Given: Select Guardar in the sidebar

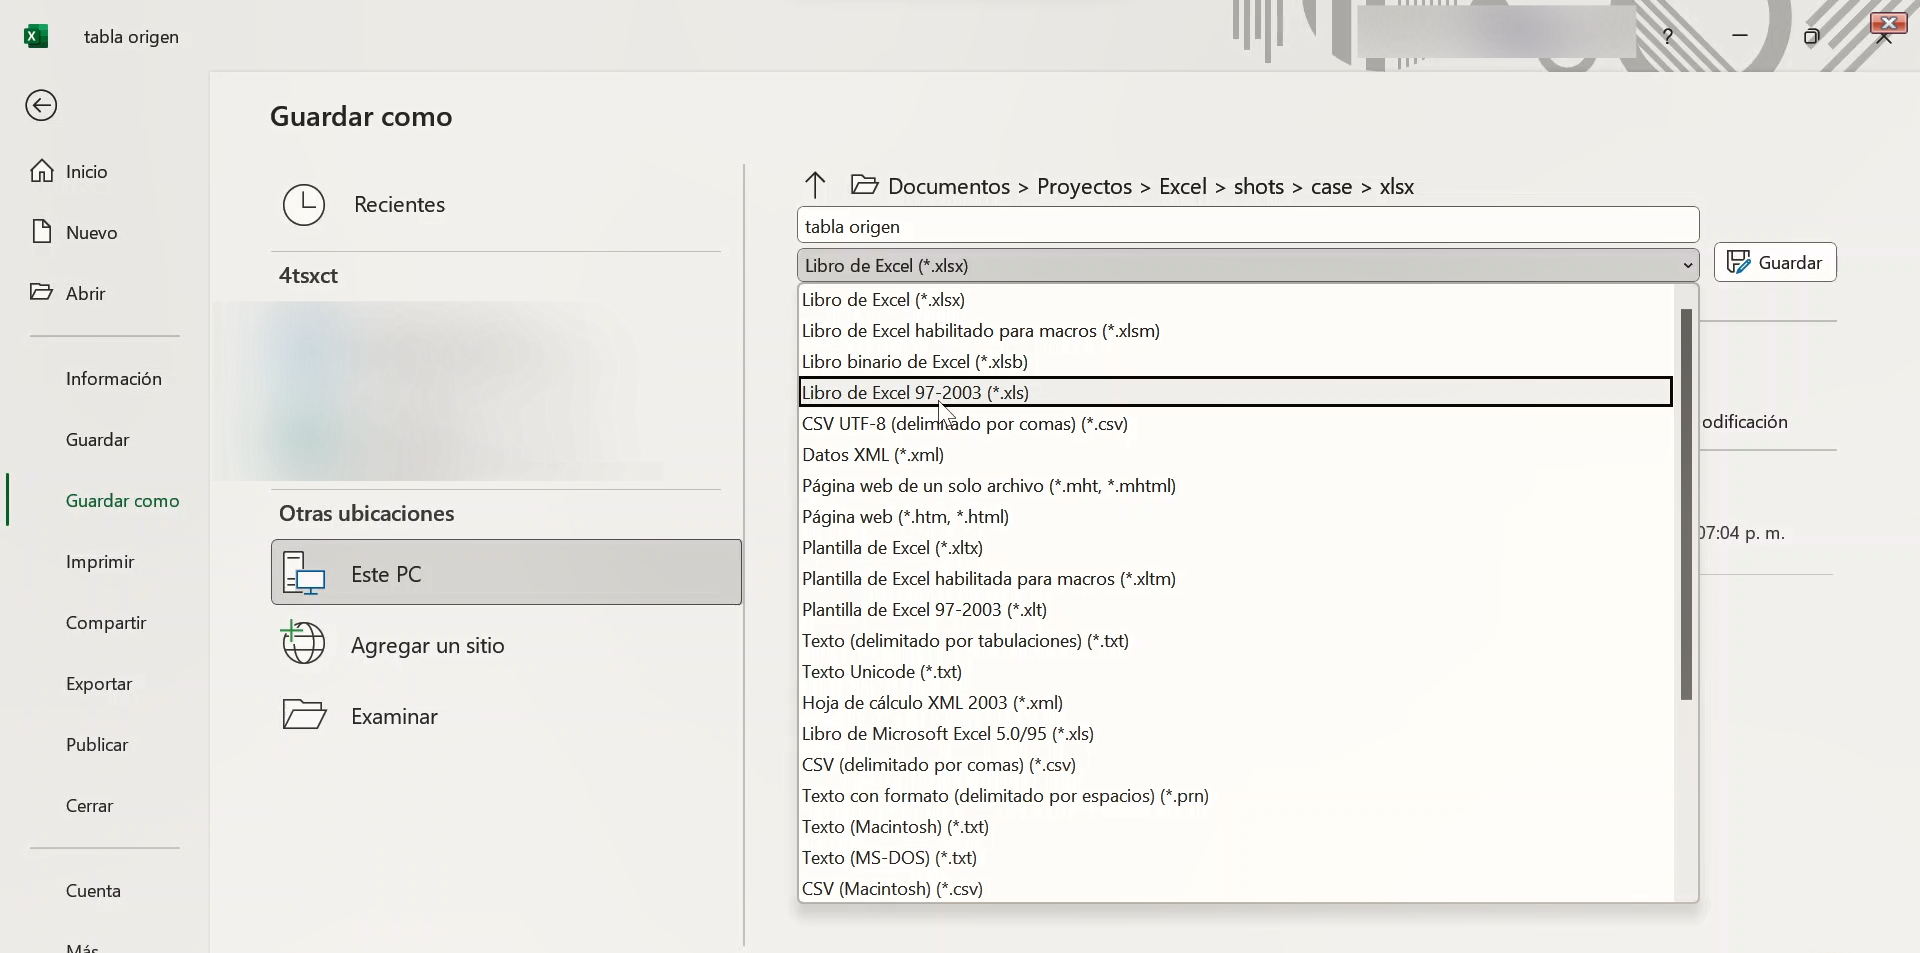Looking at the screenshot, I should click(x=97, y=439).
